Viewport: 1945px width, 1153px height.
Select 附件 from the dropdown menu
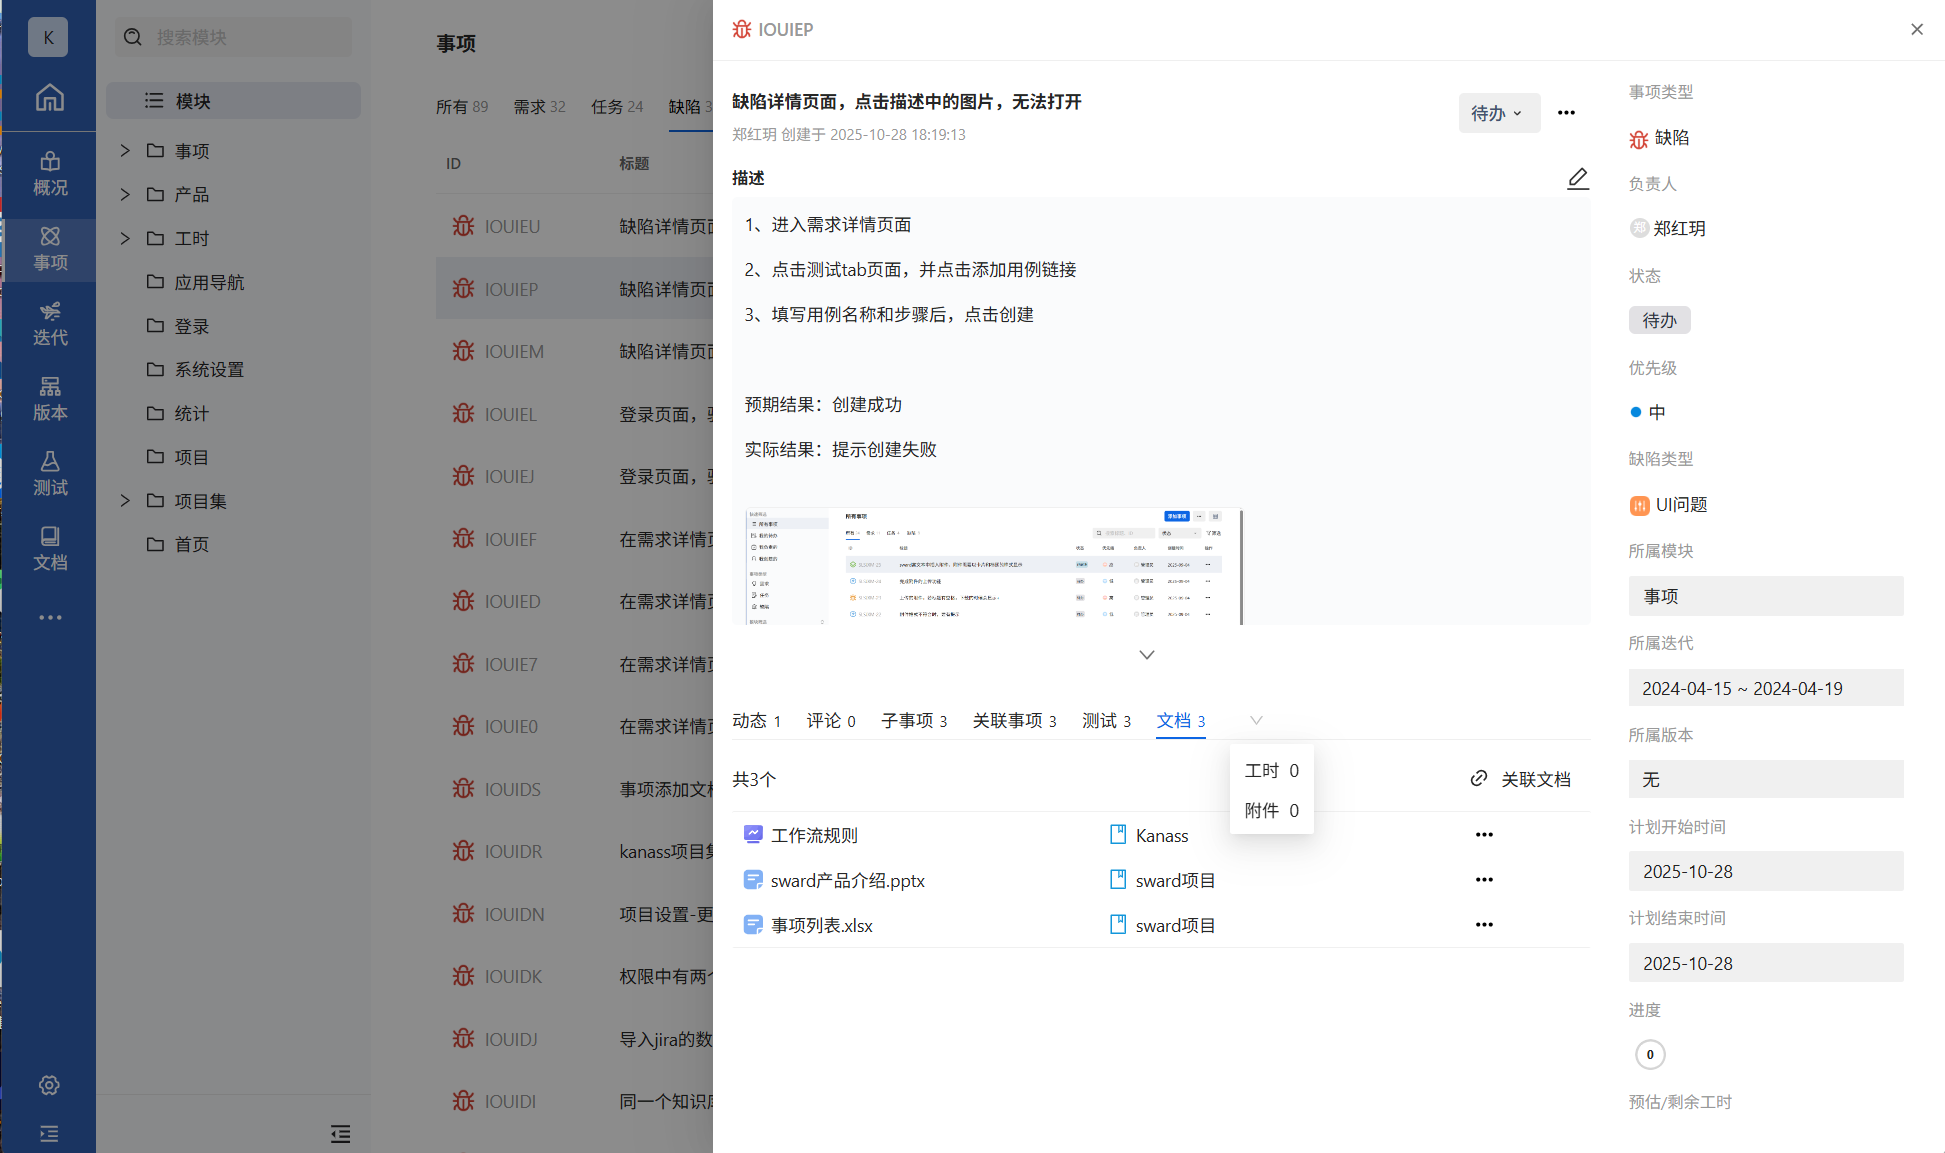(1271, 810)
